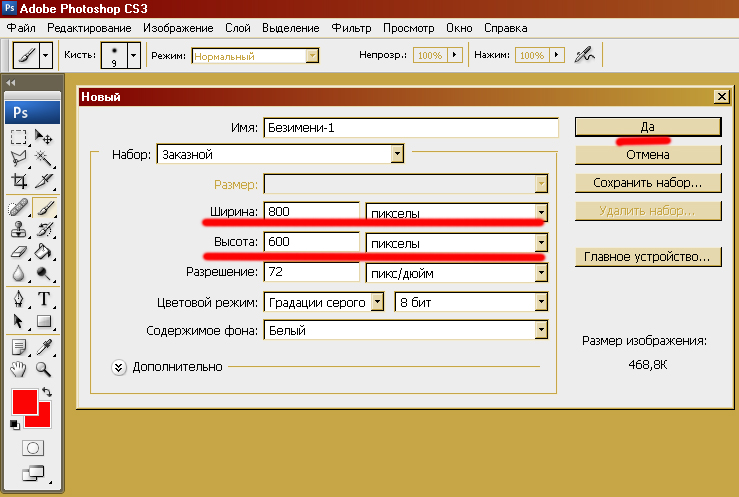Select the Magic Wand tool
Viewport: 739px width, 497px height.
pyautogui.click(x=44, y=159)
